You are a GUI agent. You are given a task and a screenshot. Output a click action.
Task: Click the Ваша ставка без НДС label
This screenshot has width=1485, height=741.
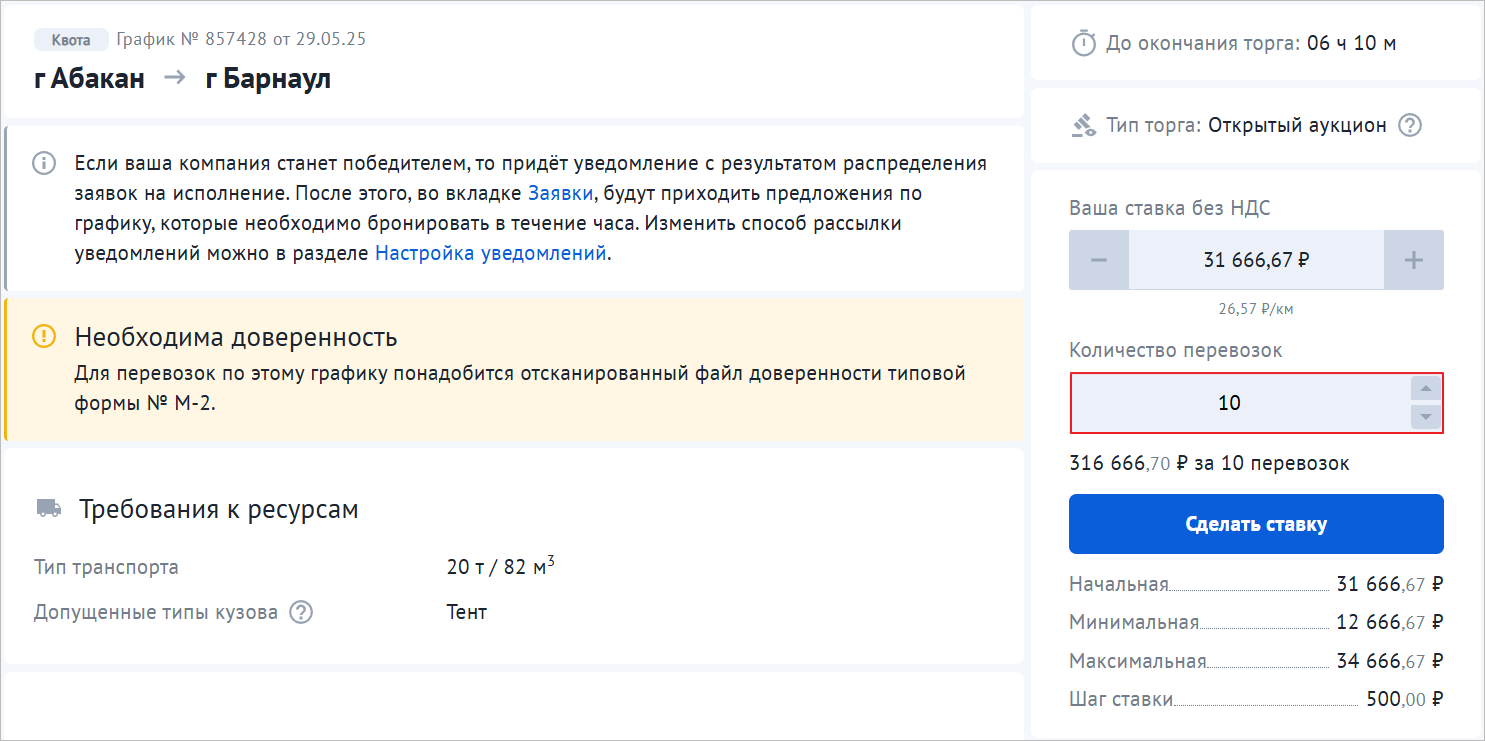pos(1170,209)
